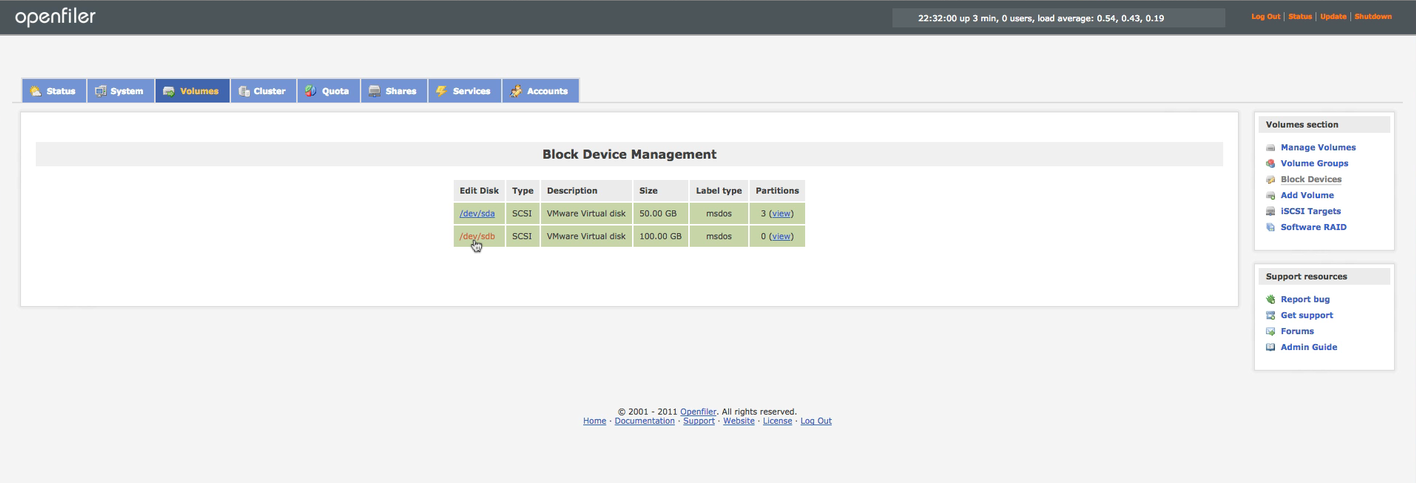The height and width of the screenshot is (483, 1416).
Task: Click the Get support icon
Action: [1271, 315]
